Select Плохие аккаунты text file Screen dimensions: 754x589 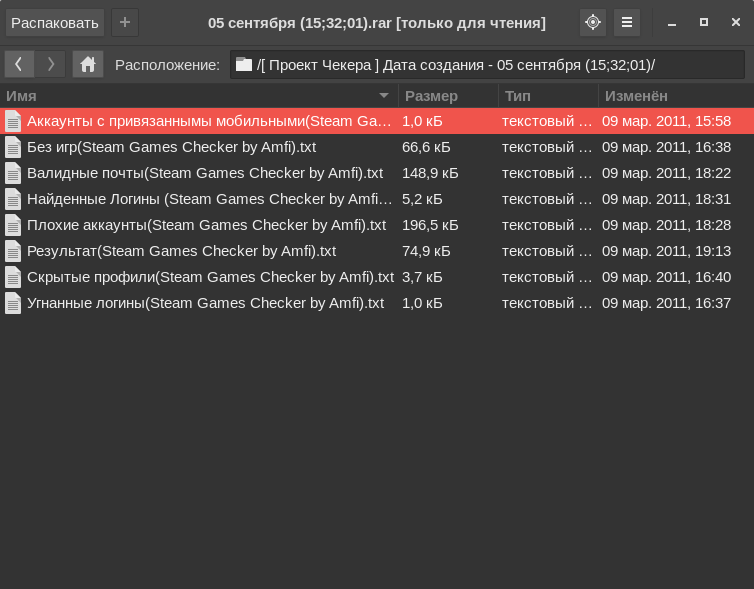tap(206, 225)
